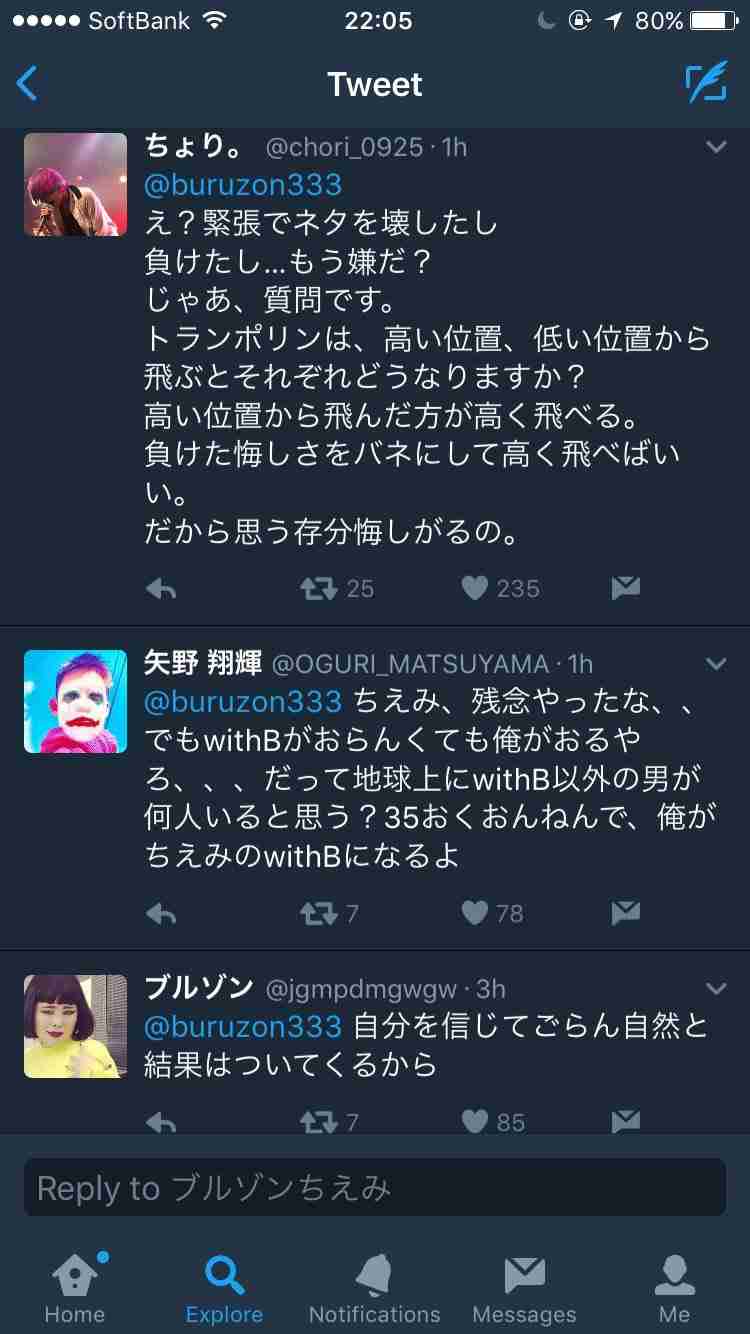Open the @buruzon333 mention in ちょり。tweet
750x1334 pixels.
click(243, 186)
